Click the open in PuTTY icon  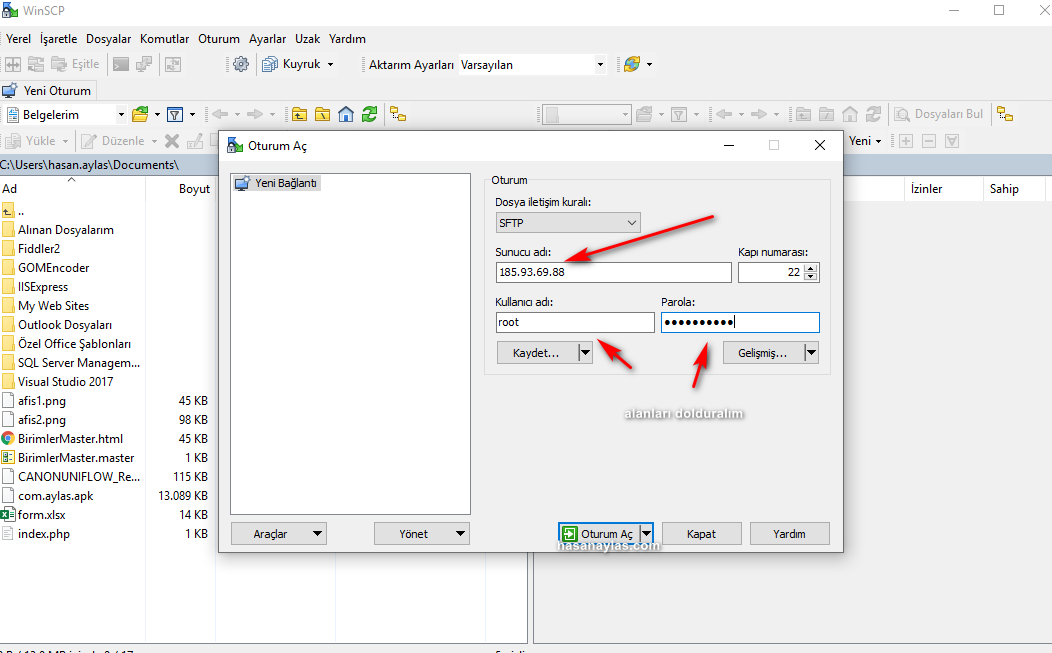point(144,64)
